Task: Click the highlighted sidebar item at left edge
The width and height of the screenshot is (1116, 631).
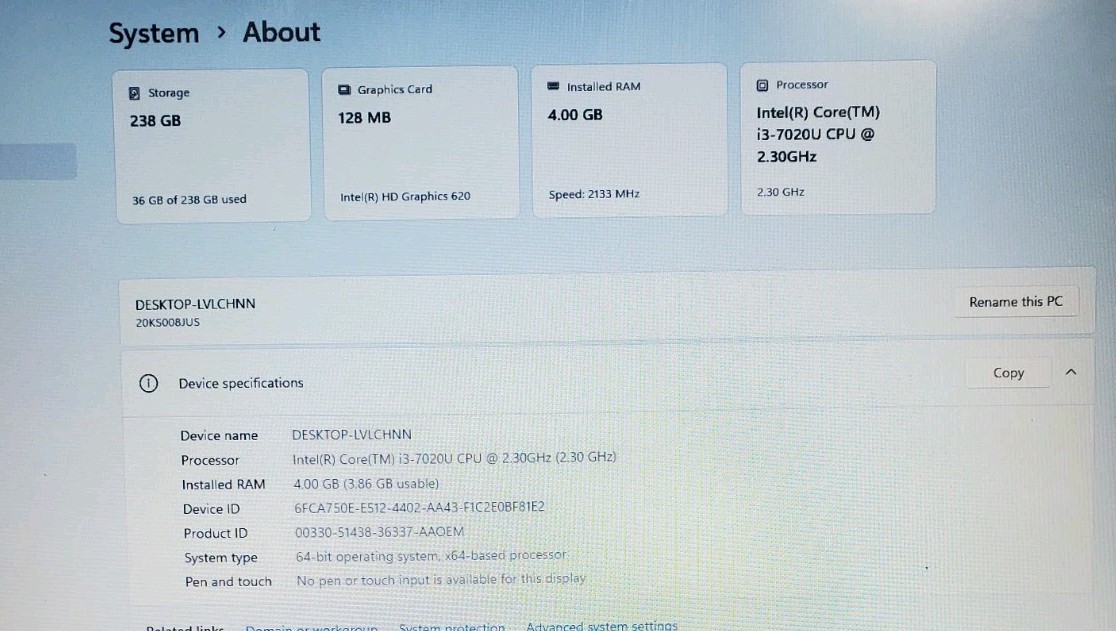Action: click(x=38, y=161)
